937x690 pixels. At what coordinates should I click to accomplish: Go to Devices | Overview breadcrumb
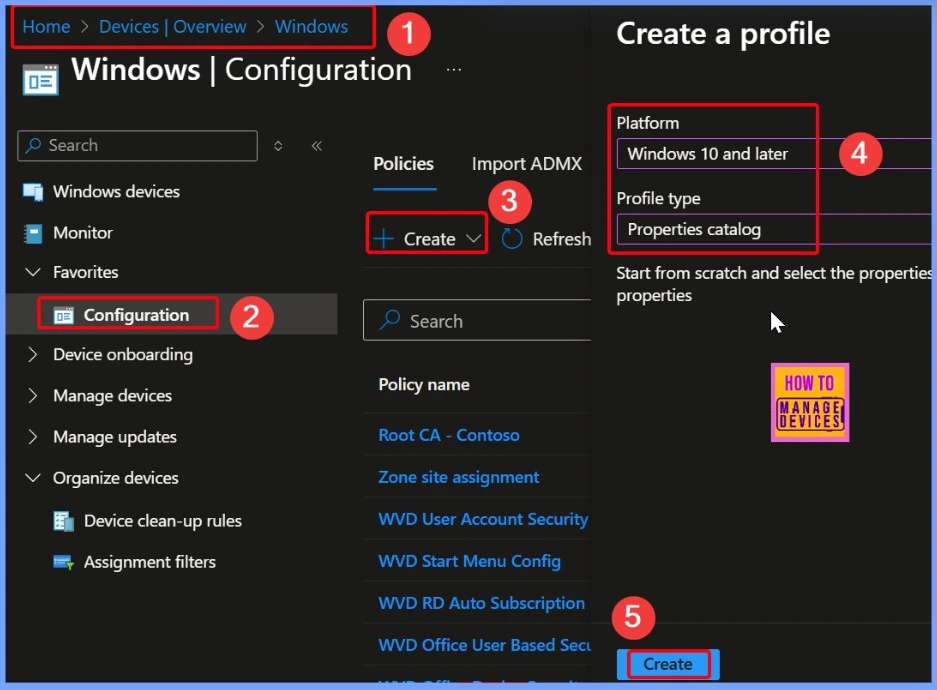[x=172, y=27]
